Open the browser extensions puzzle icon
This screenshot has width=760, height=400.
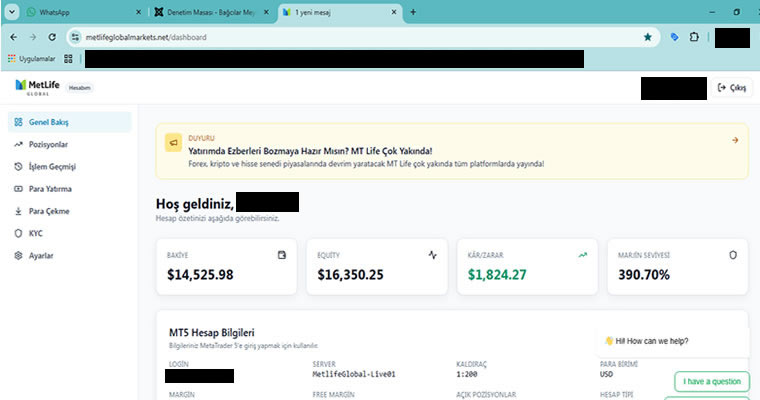(x=694, y=37)
